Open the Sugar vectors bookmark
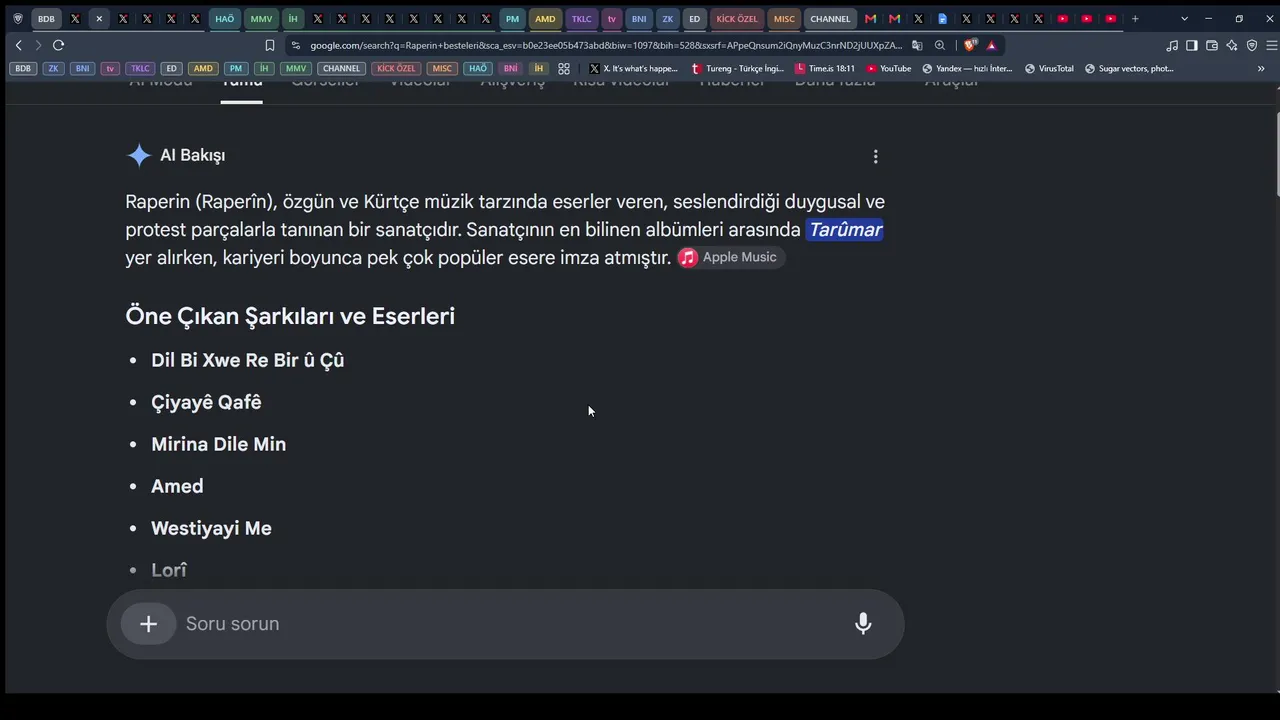The height and width of the screenshot is (720, 1280). [1129, 69]
